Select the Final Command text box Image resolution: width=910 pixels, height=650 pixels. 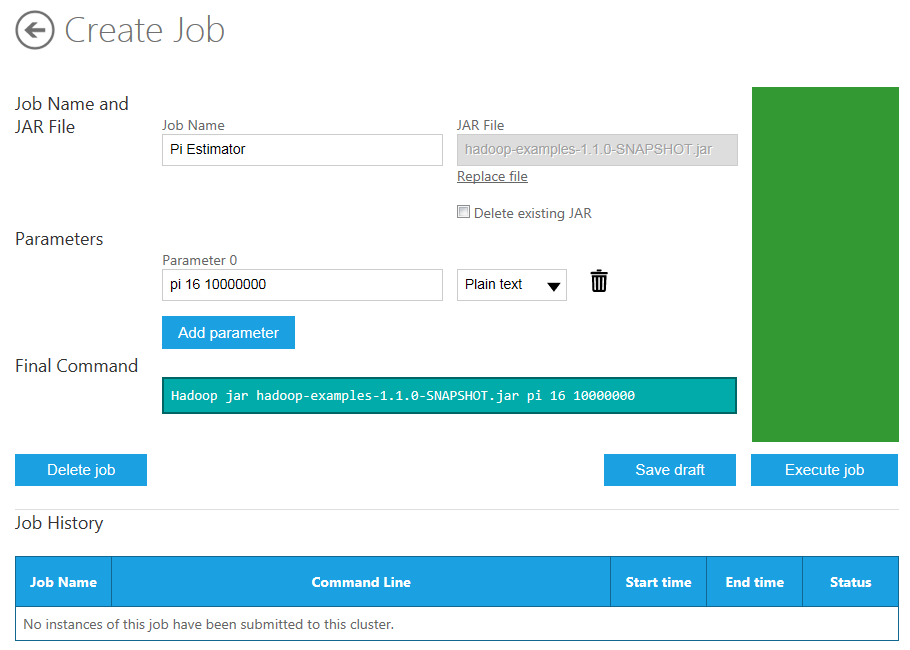click(449, 396)
